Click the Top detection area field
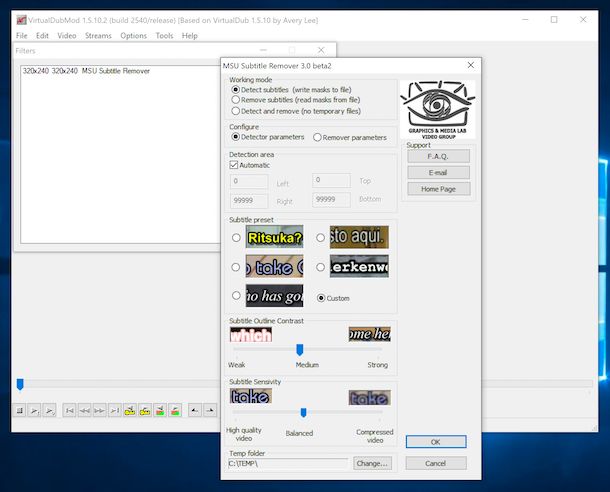 [331, 180]
